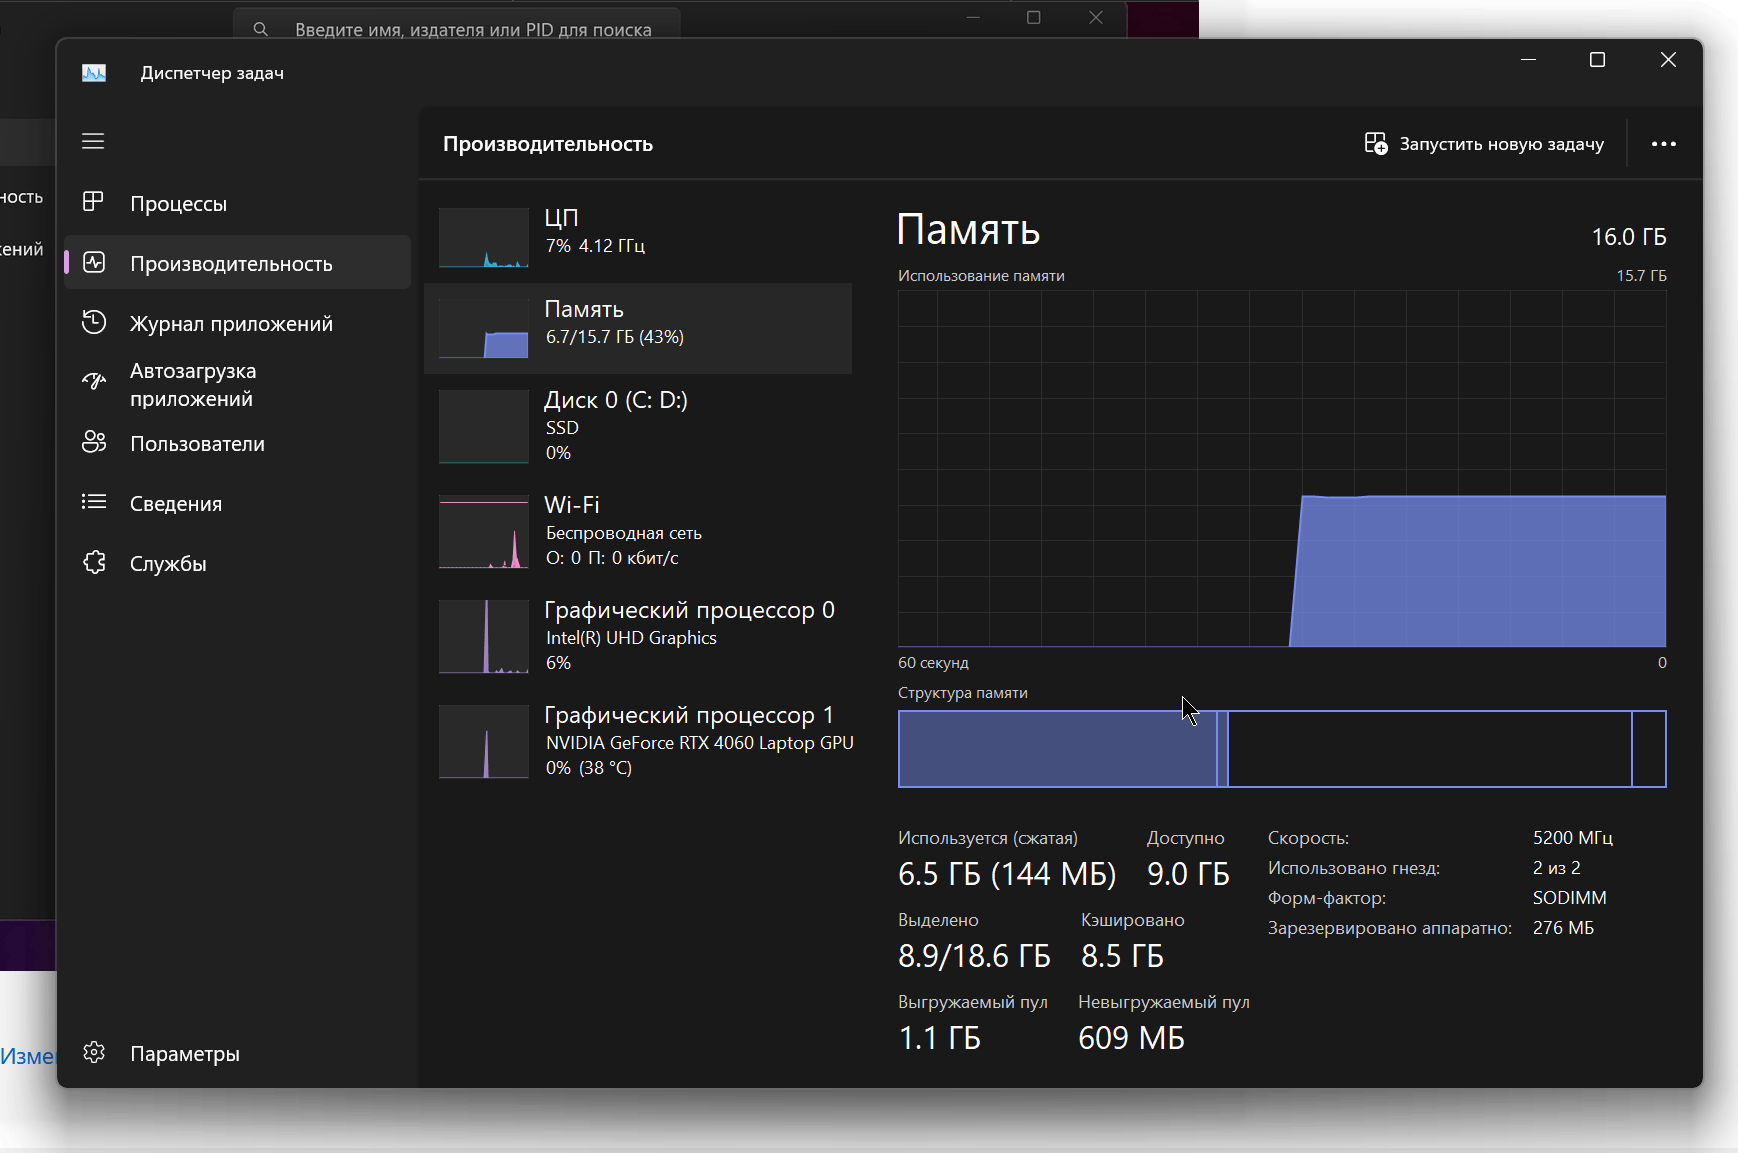Viewport: 1738px width, 1153px height.
Task: Click the Details list icon
Action: point(94,502)
